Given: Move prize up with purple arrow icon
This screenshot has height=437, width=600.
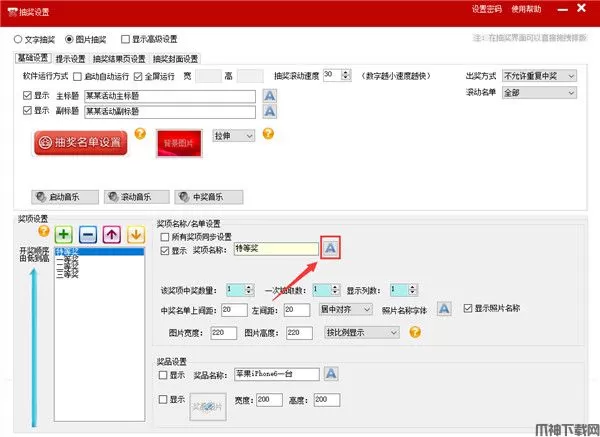Looking at the screenshot, I should pos(112,234).
